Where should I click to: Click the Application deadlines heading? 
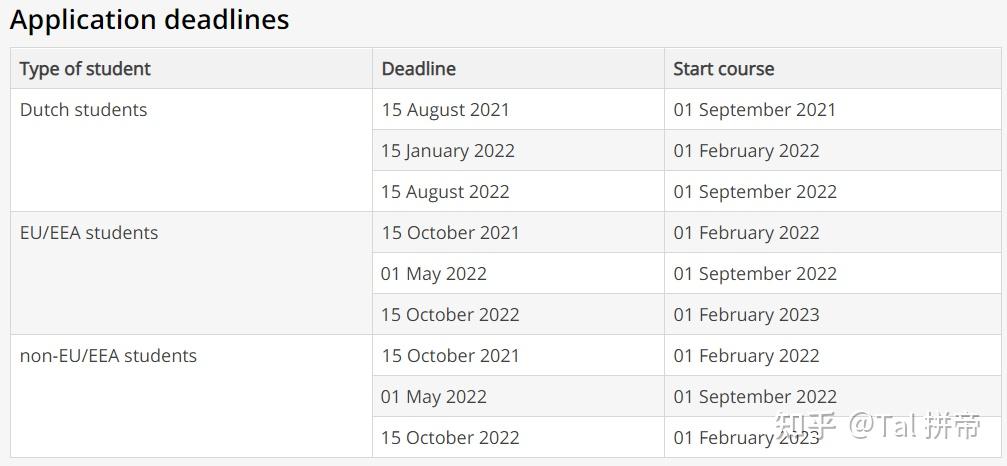tap(150, 20)
